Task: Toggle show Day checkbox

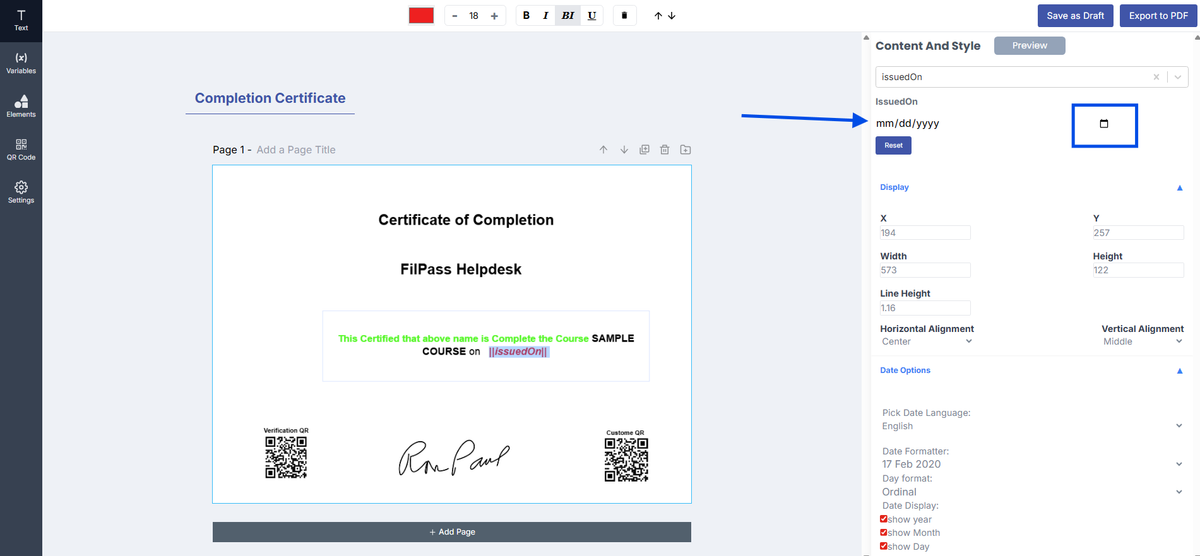Action: point(884,546)
